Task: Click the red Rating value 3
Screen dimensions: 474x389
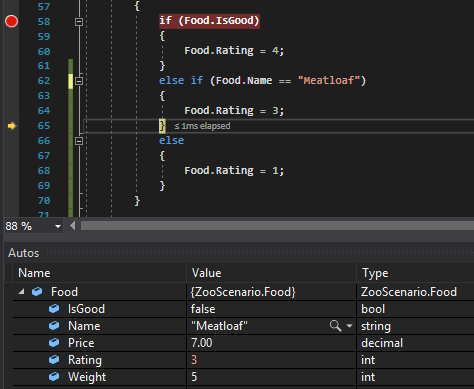Action: tap(194, 360)
